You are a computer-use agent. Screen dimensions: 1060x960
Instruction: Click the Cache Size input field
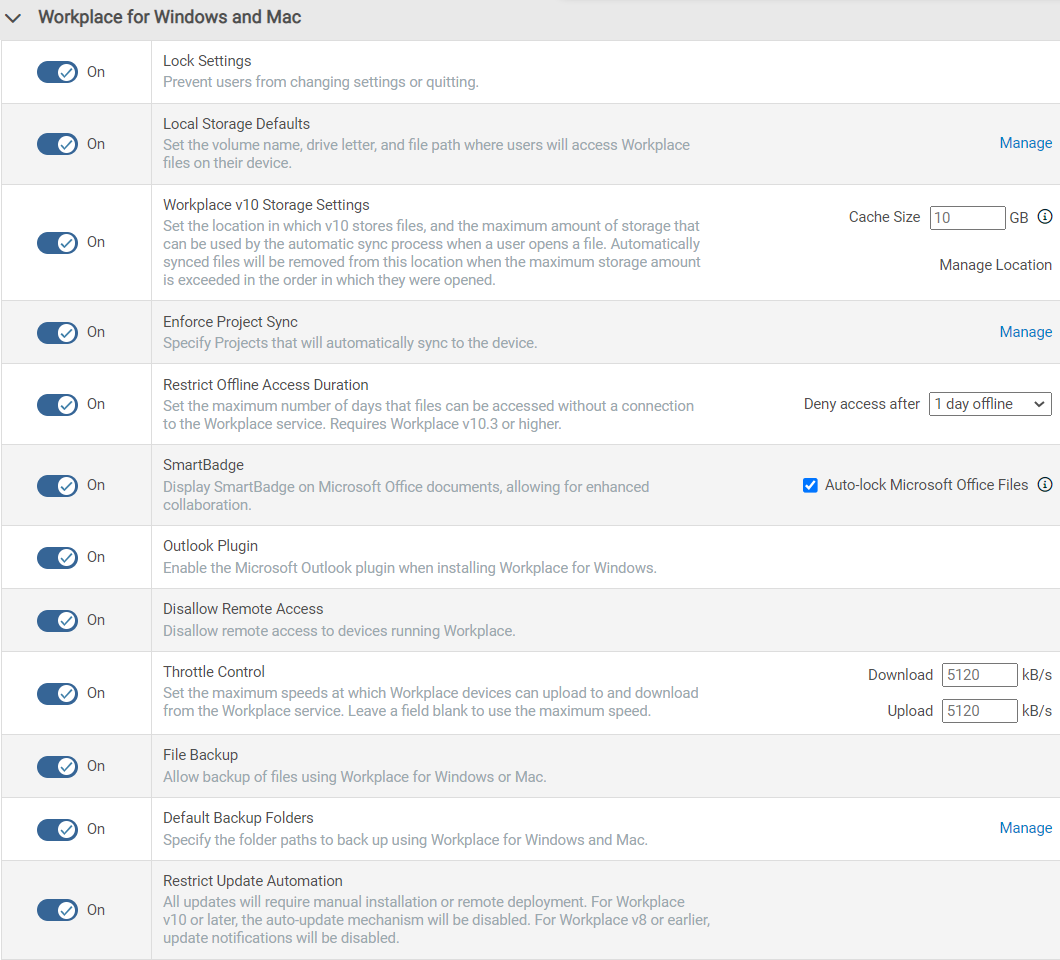pos(967,217)
